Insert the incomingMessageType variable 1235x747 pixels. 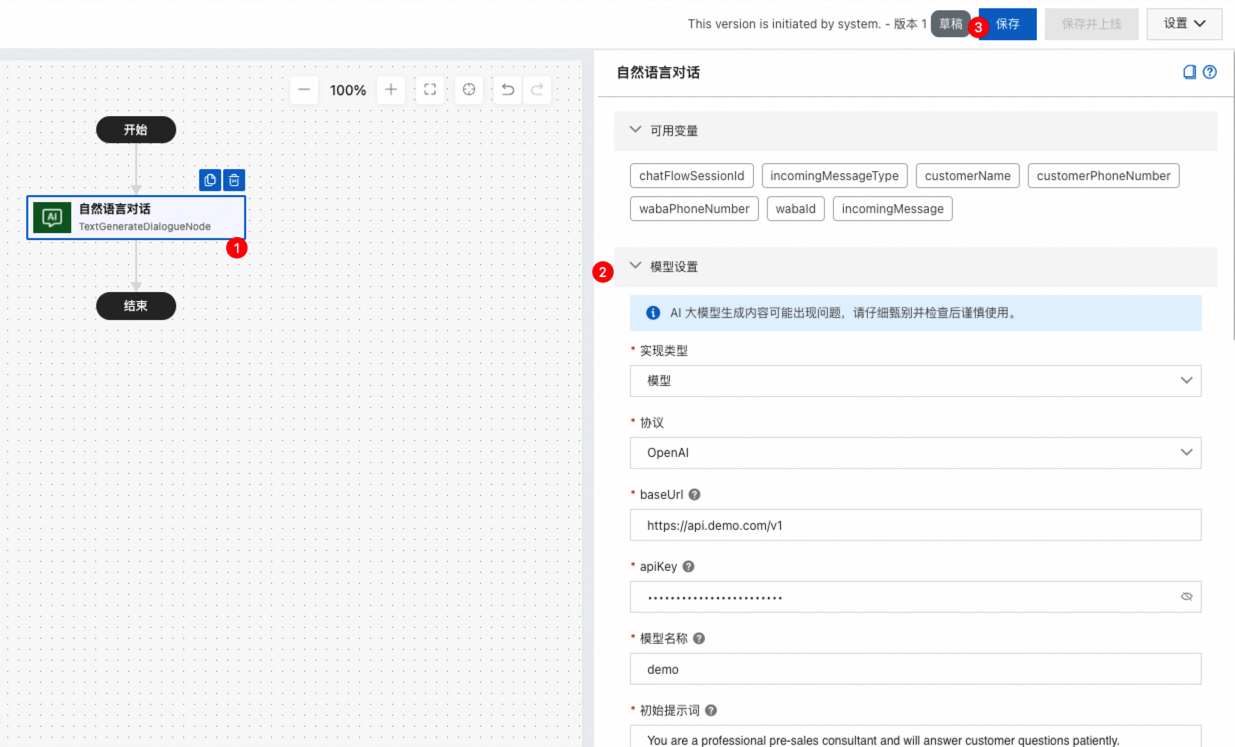click(x=834, y=176)
